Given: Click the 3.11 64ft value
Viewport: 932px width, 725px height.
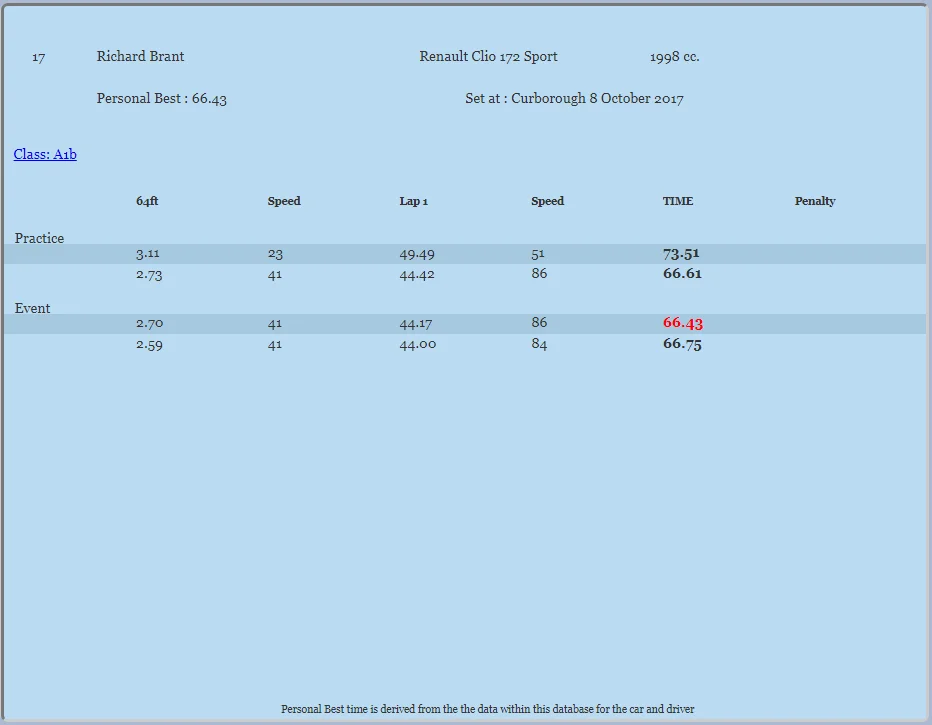Looking at the screenshot, I should point(147,254).
